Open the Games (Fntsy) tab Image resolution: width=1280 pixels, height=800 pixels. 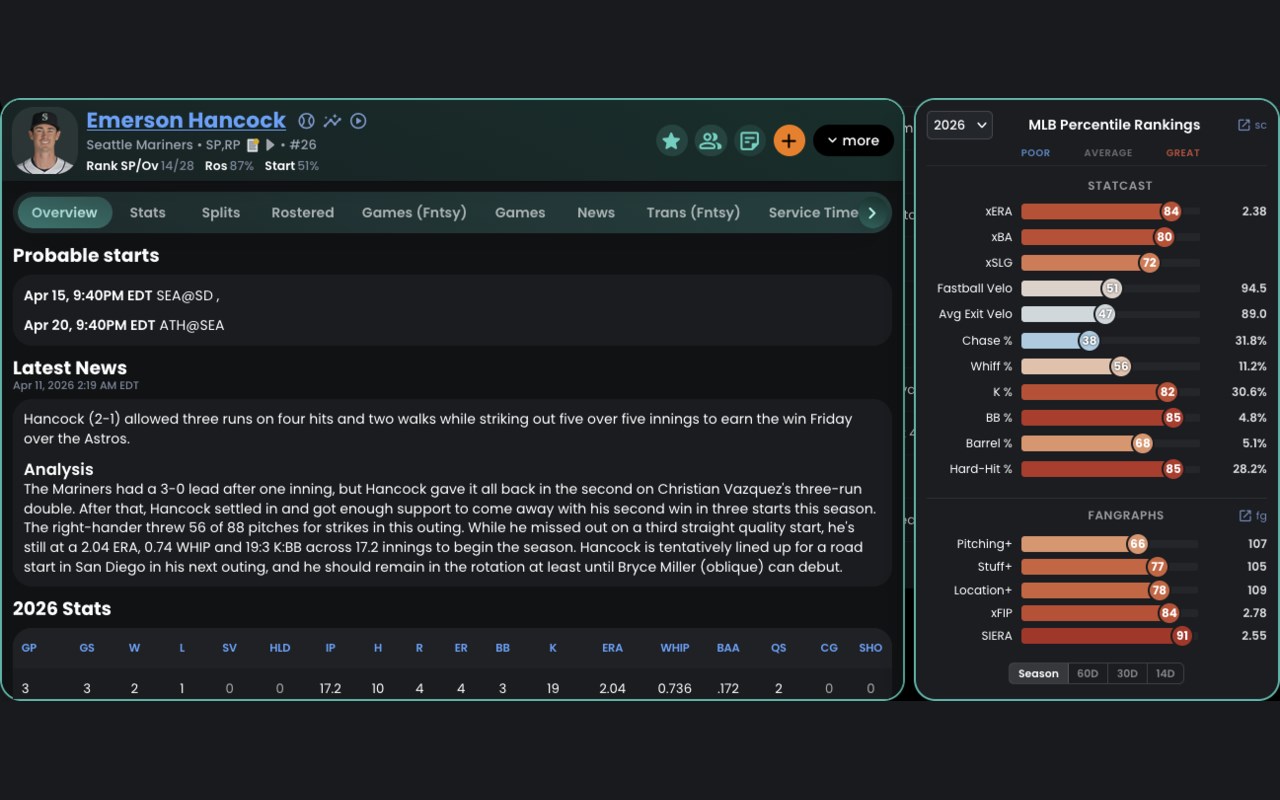[x=414, y=213]
